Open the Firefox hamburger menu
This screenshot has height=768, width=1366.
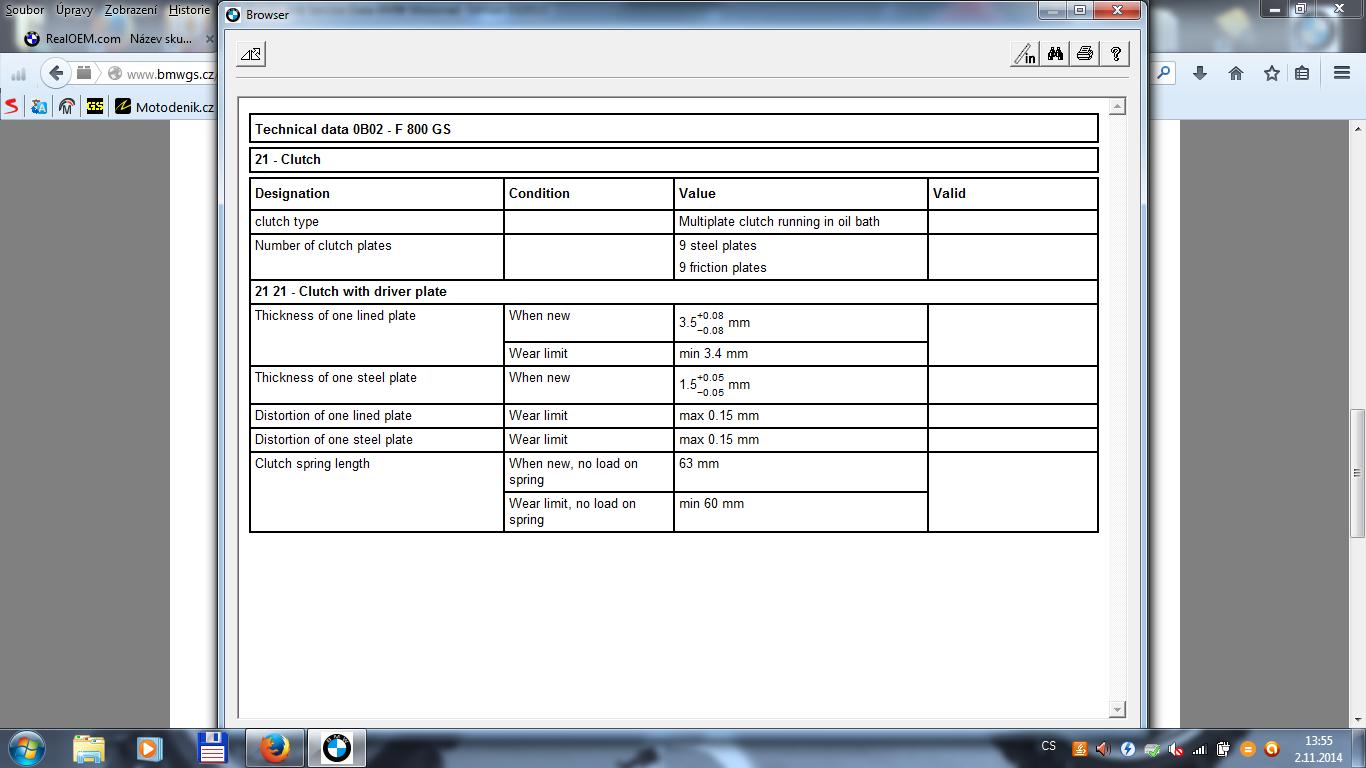pos(1342,73)
